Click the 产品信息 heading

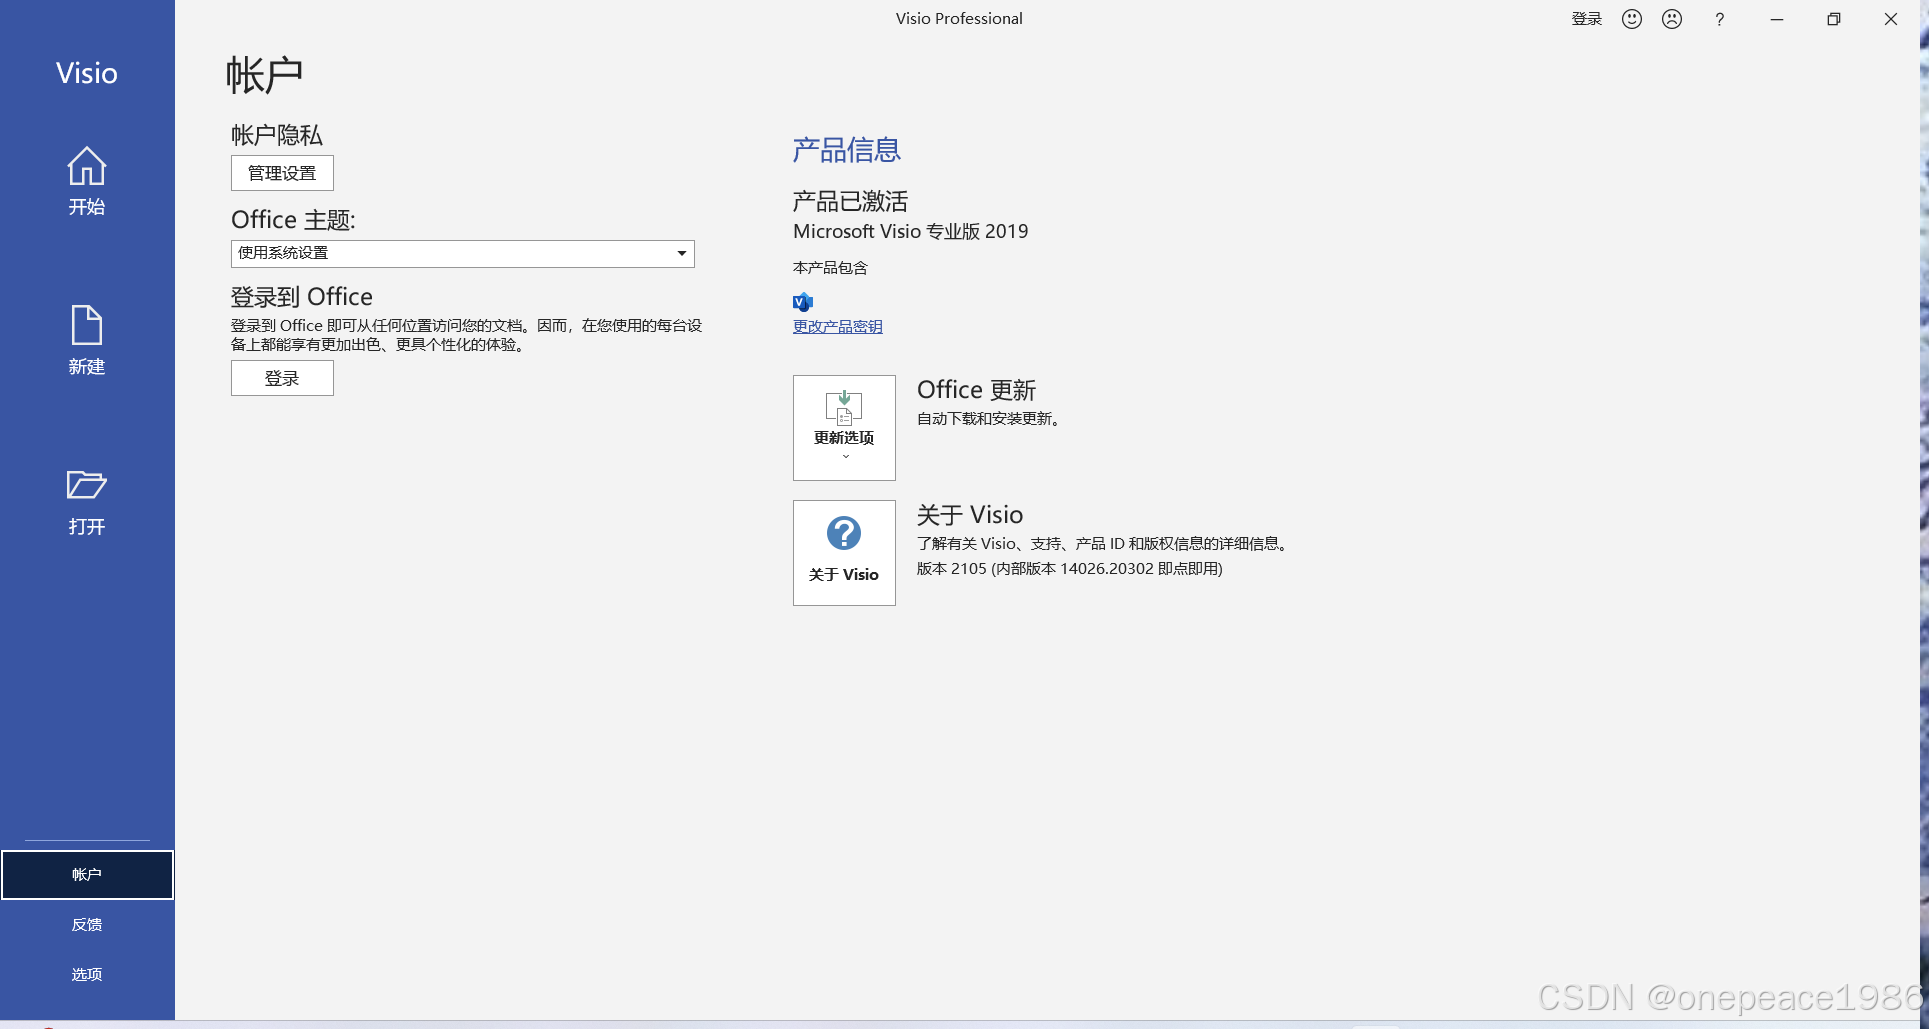[847, 150]
